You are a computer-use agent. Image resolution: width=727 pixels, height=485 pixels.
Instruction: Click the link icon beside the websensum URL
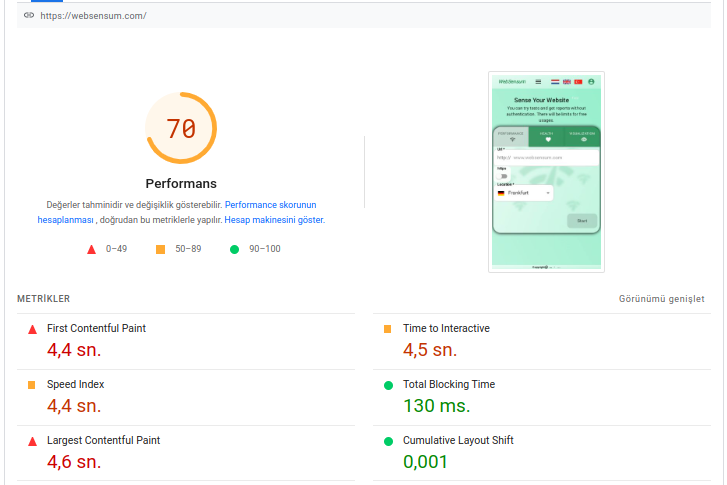click(29, 15)
